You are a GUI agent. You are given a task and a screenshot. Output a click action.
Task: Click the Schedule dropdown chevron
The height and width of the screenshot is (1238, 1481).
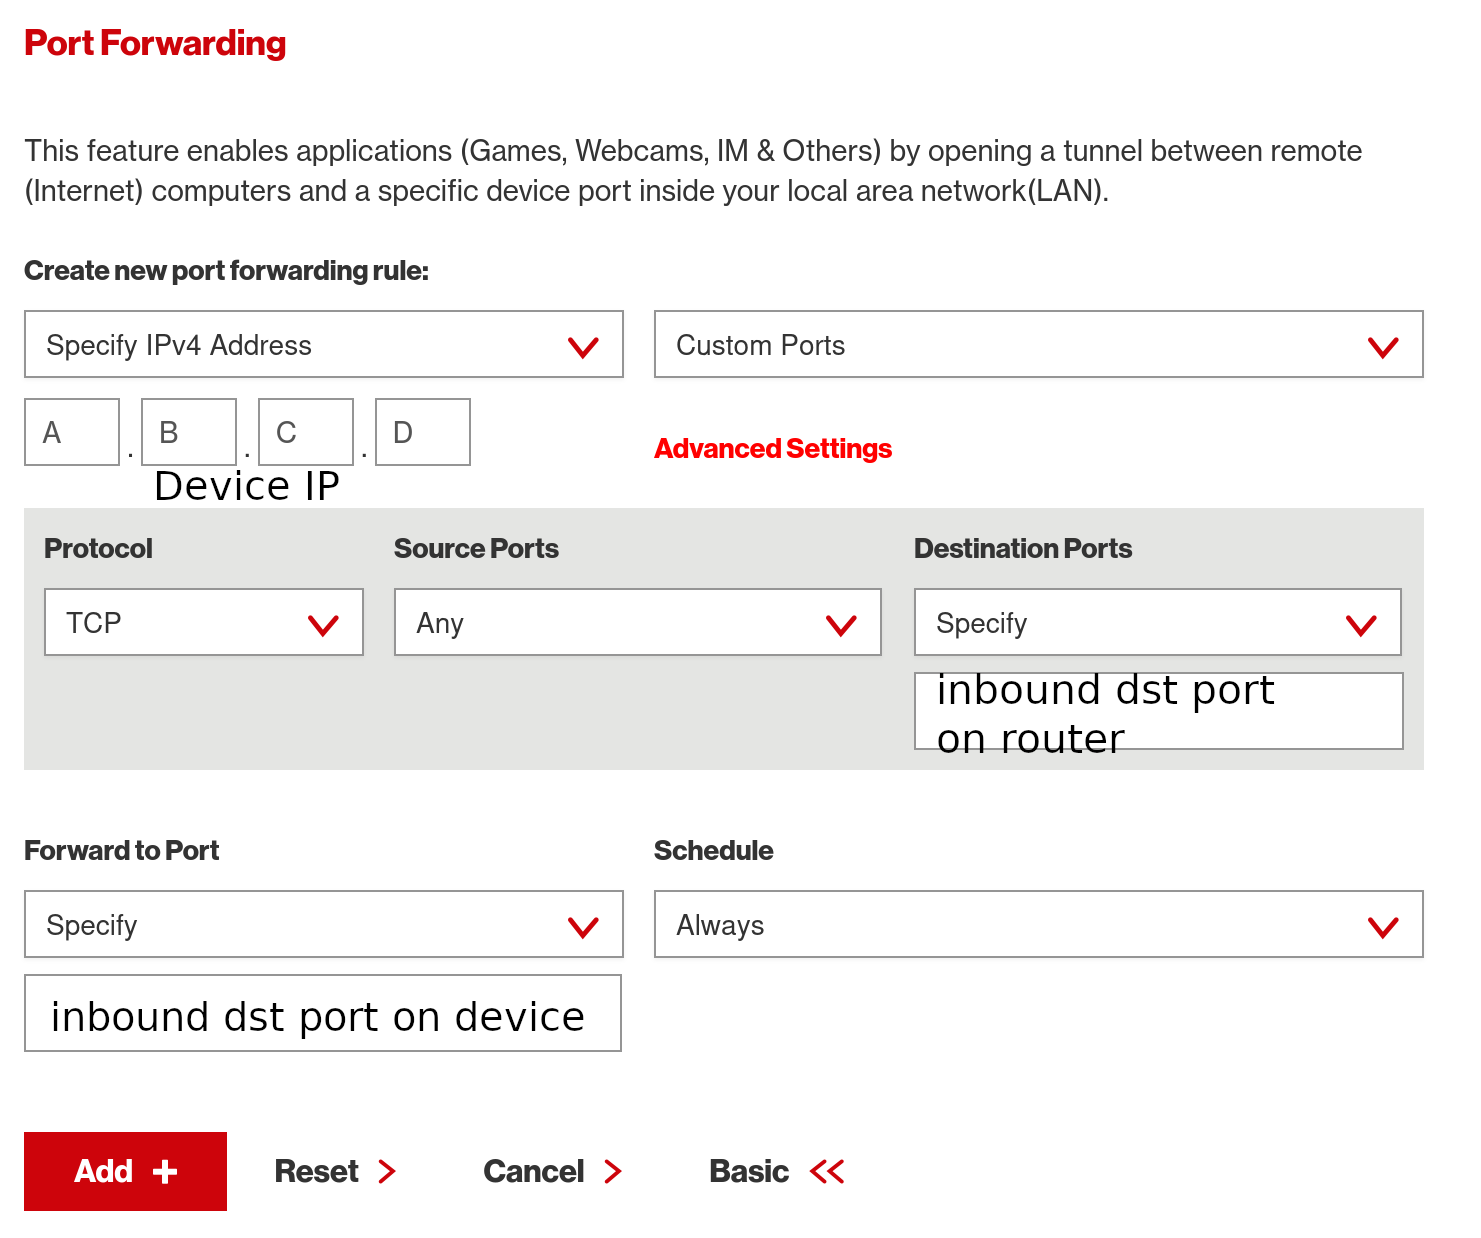(1384, 925)
